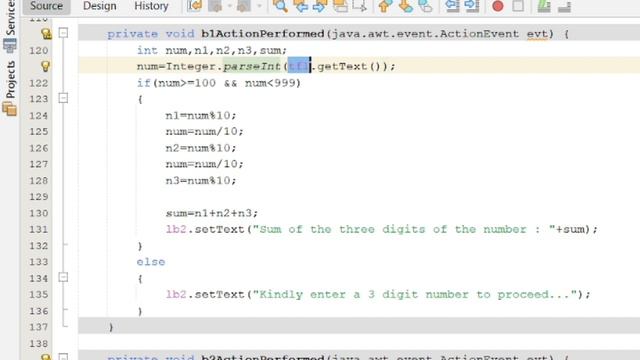Toggle Bookmark on the current line
640x360 pixels.
[425, 6]
